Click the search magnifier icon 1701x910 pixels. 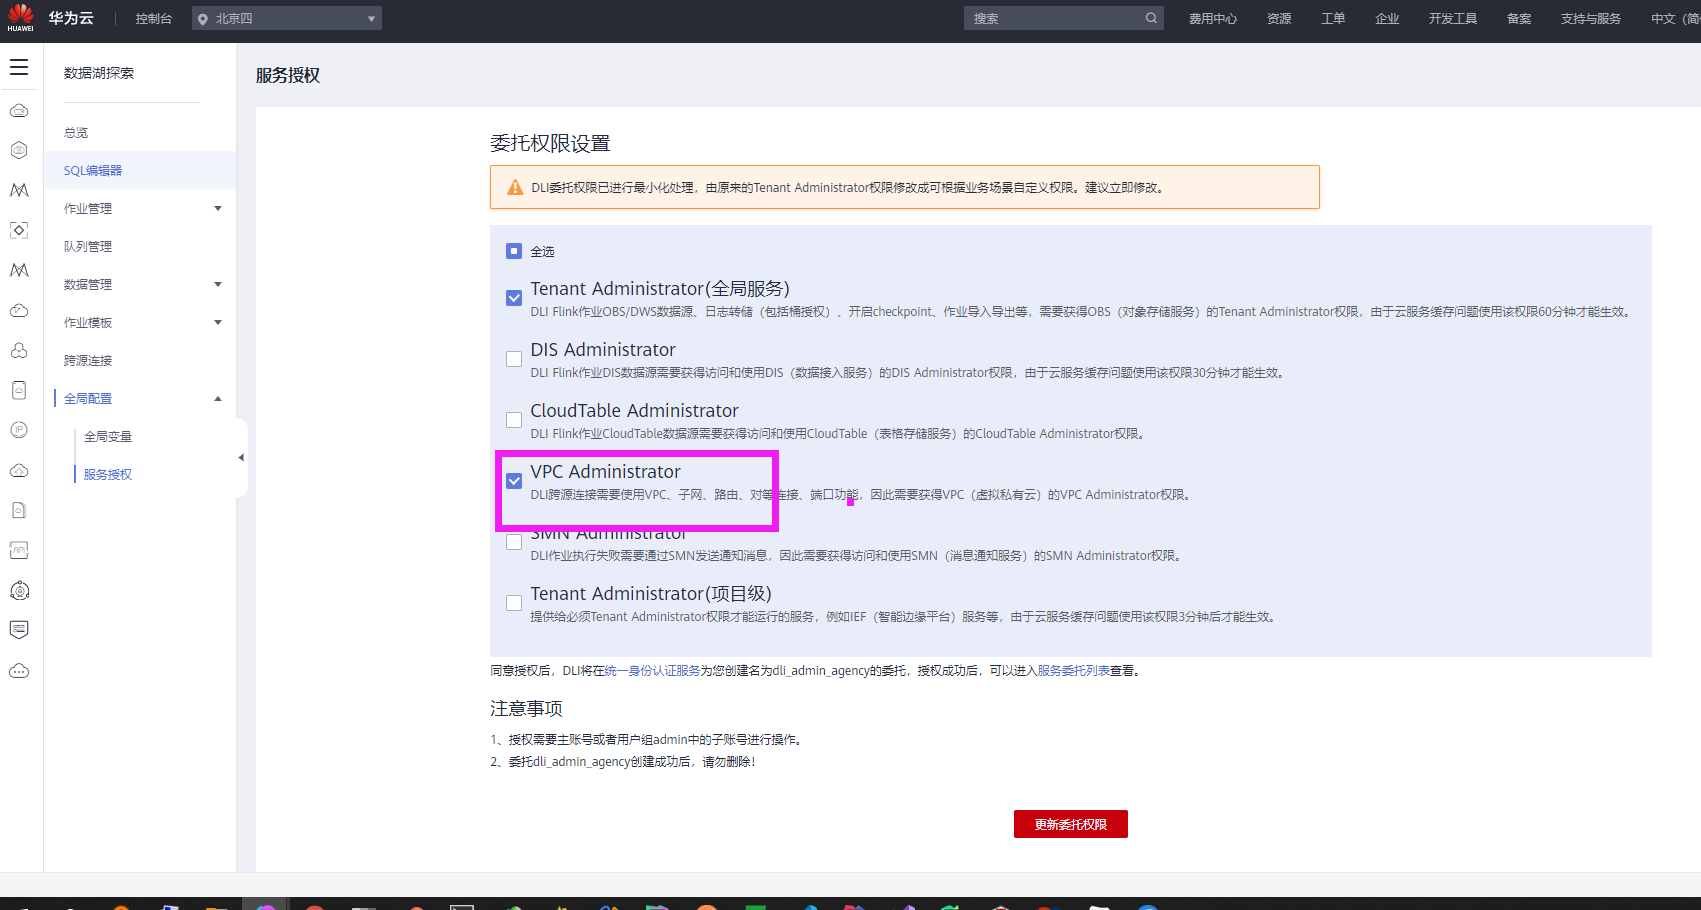[1151, 18]
